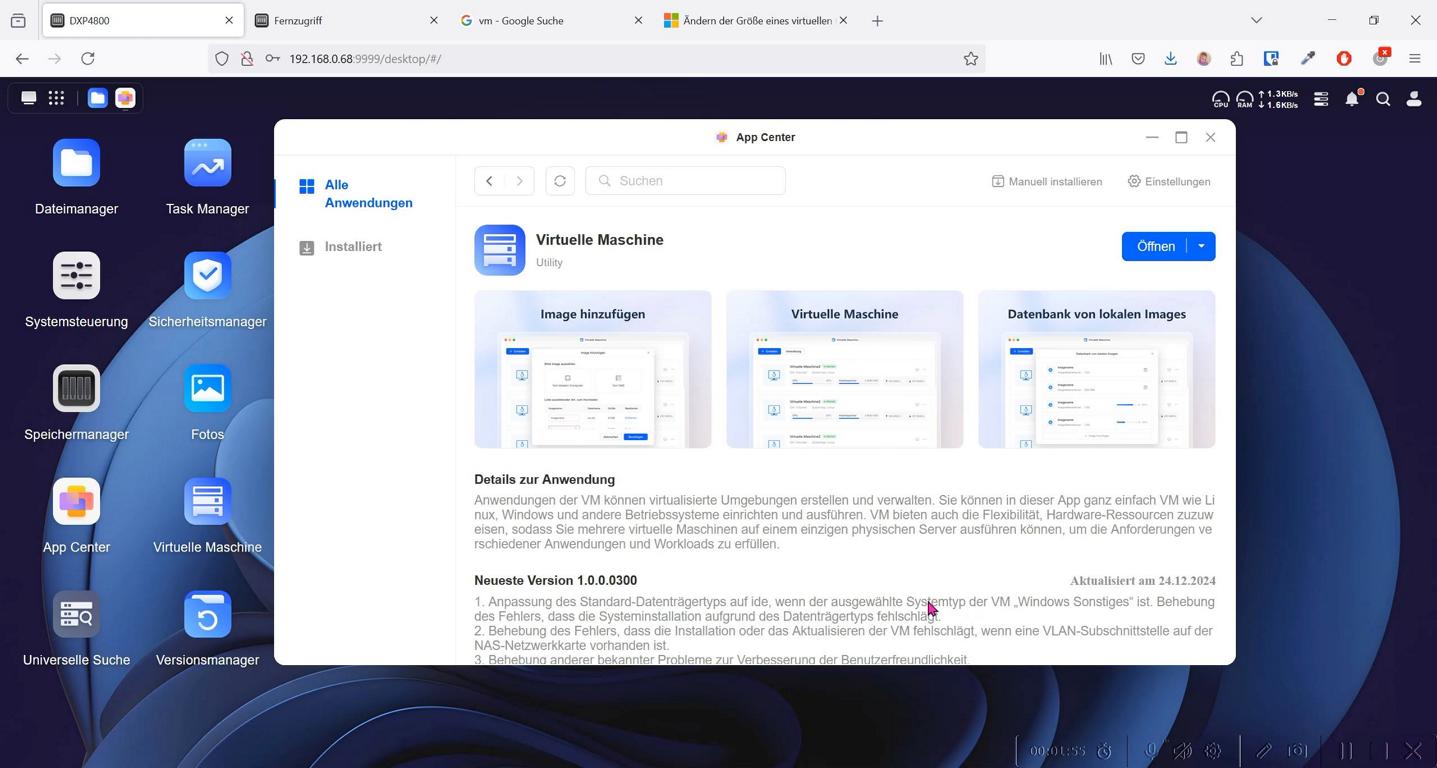The image size is (1437, 768).
Task: Pause the screen recording
Action: [1346, 750]
